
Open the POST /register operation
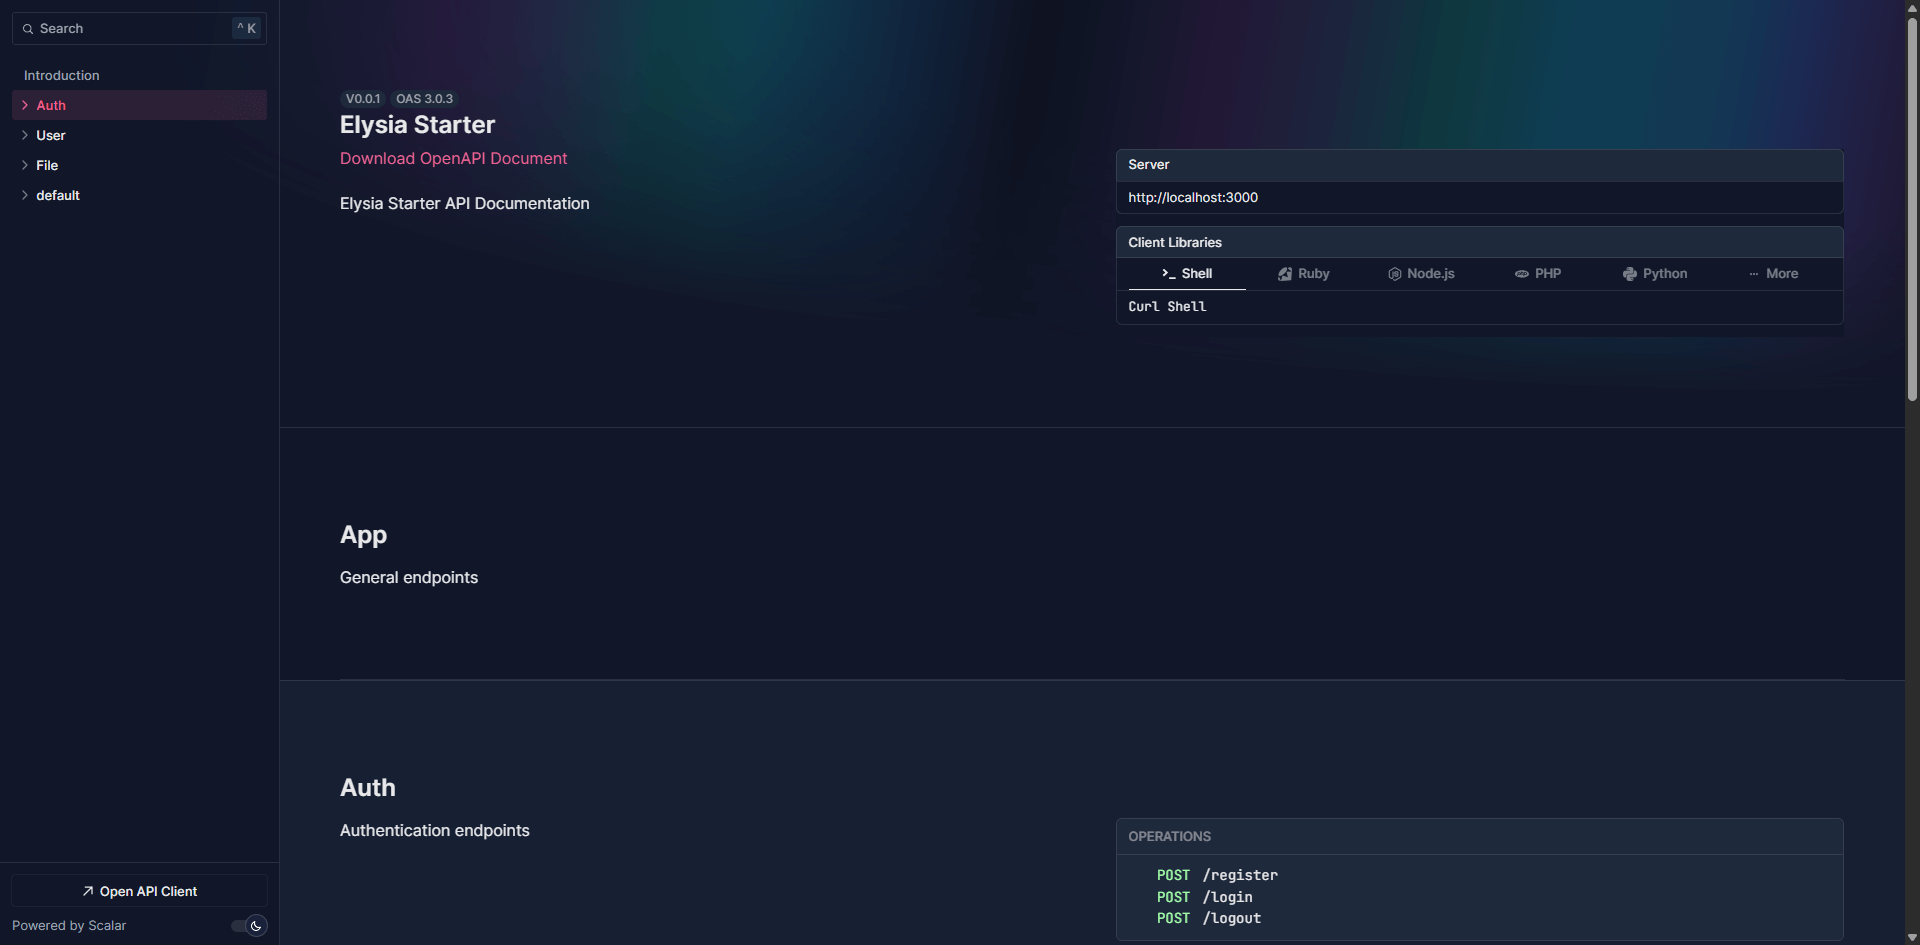tap(1217, 875)
